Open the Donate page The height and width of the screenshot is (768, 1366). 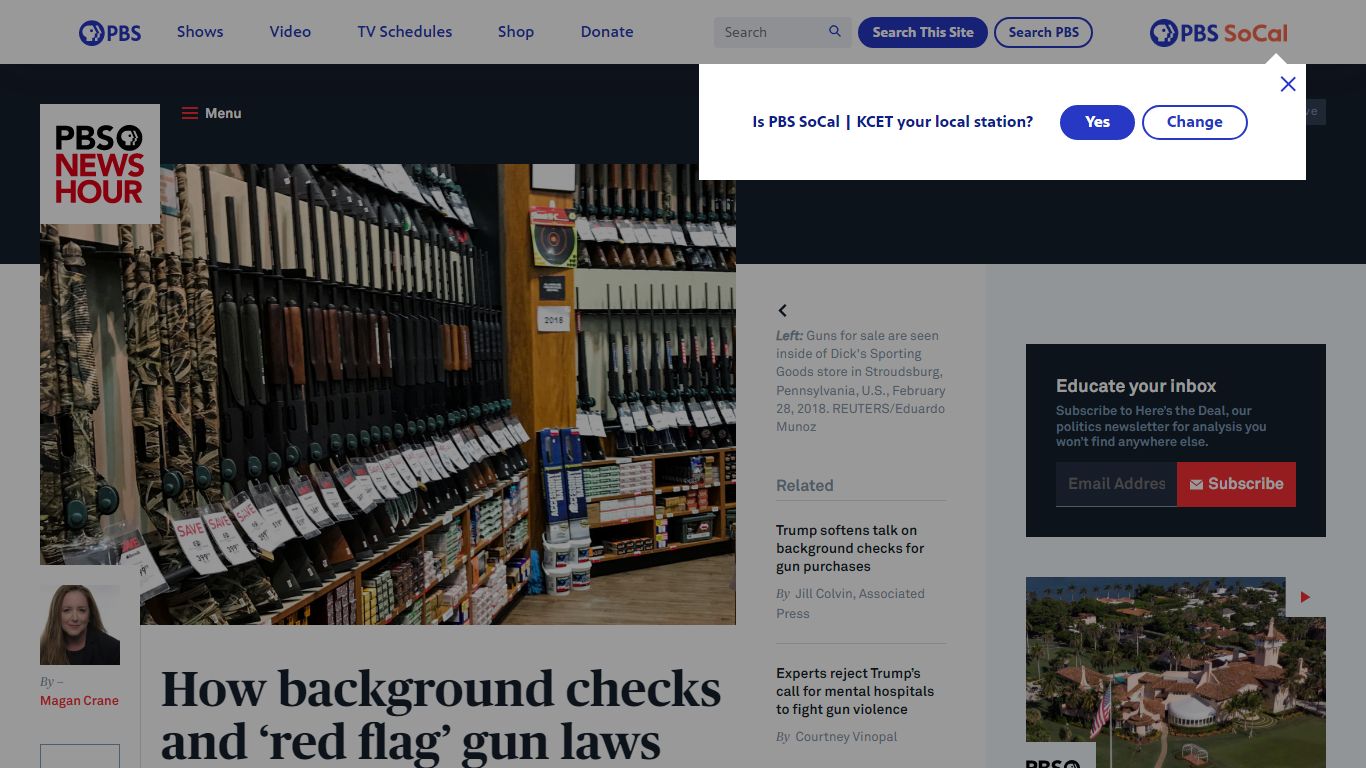click(x=607, y=32)
